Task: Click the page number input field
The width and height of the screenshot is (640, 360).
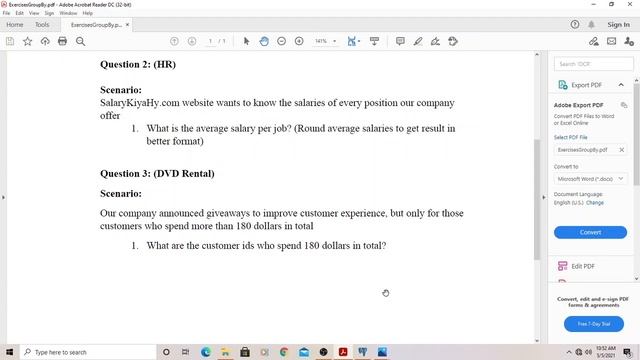Action: (210, 41)
